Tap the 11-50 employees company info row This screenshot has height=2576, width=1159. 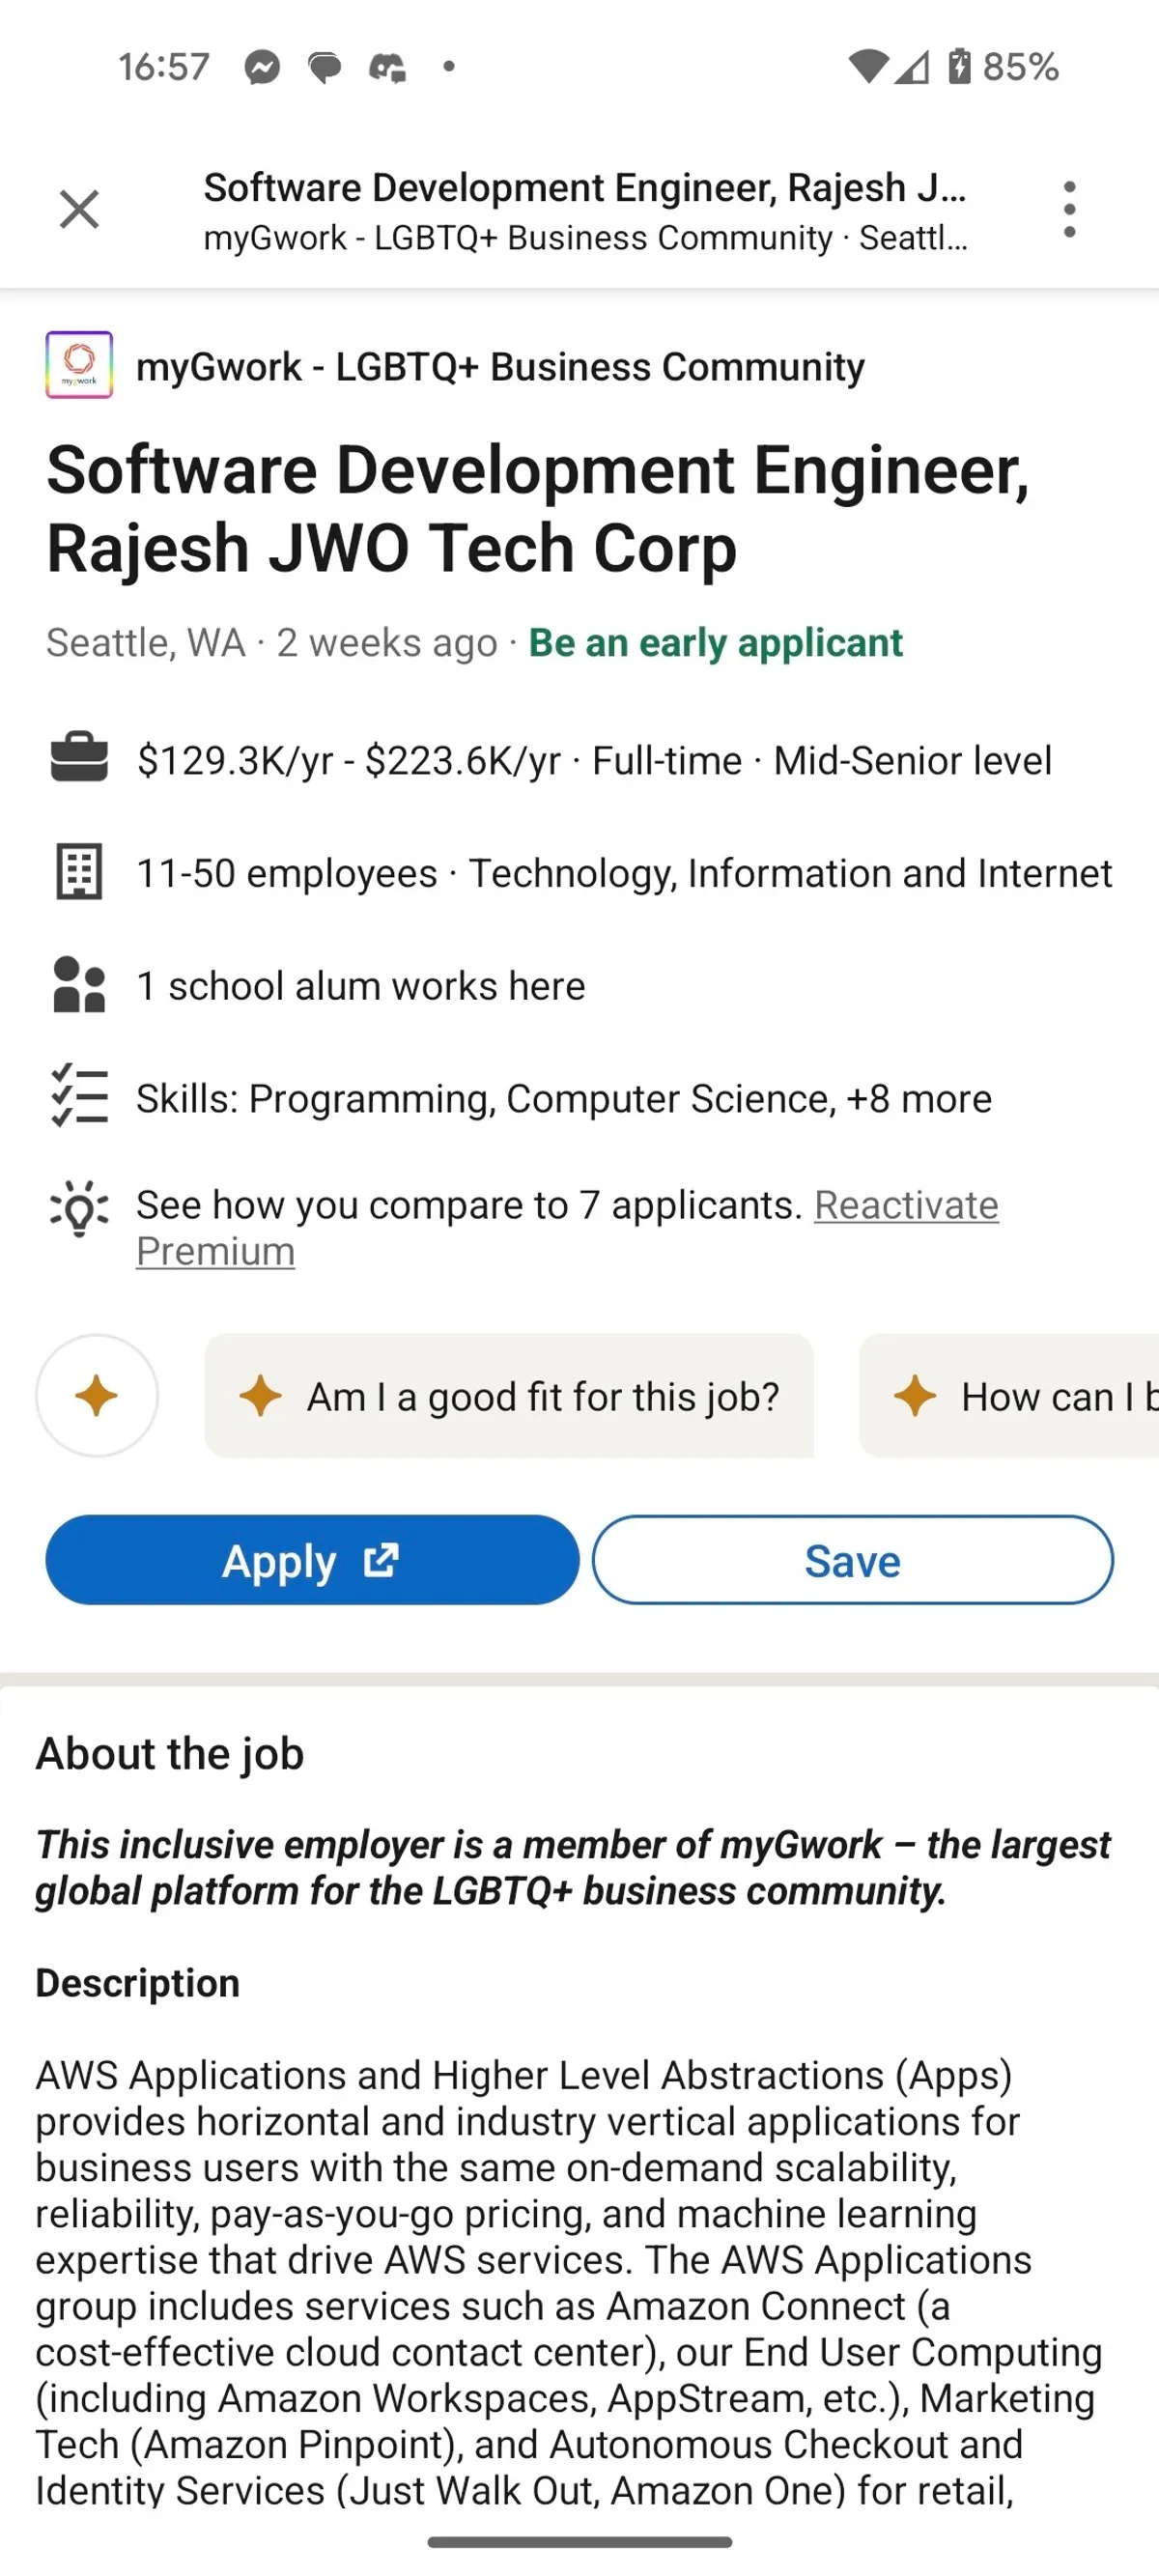click(x=624, y=873)
